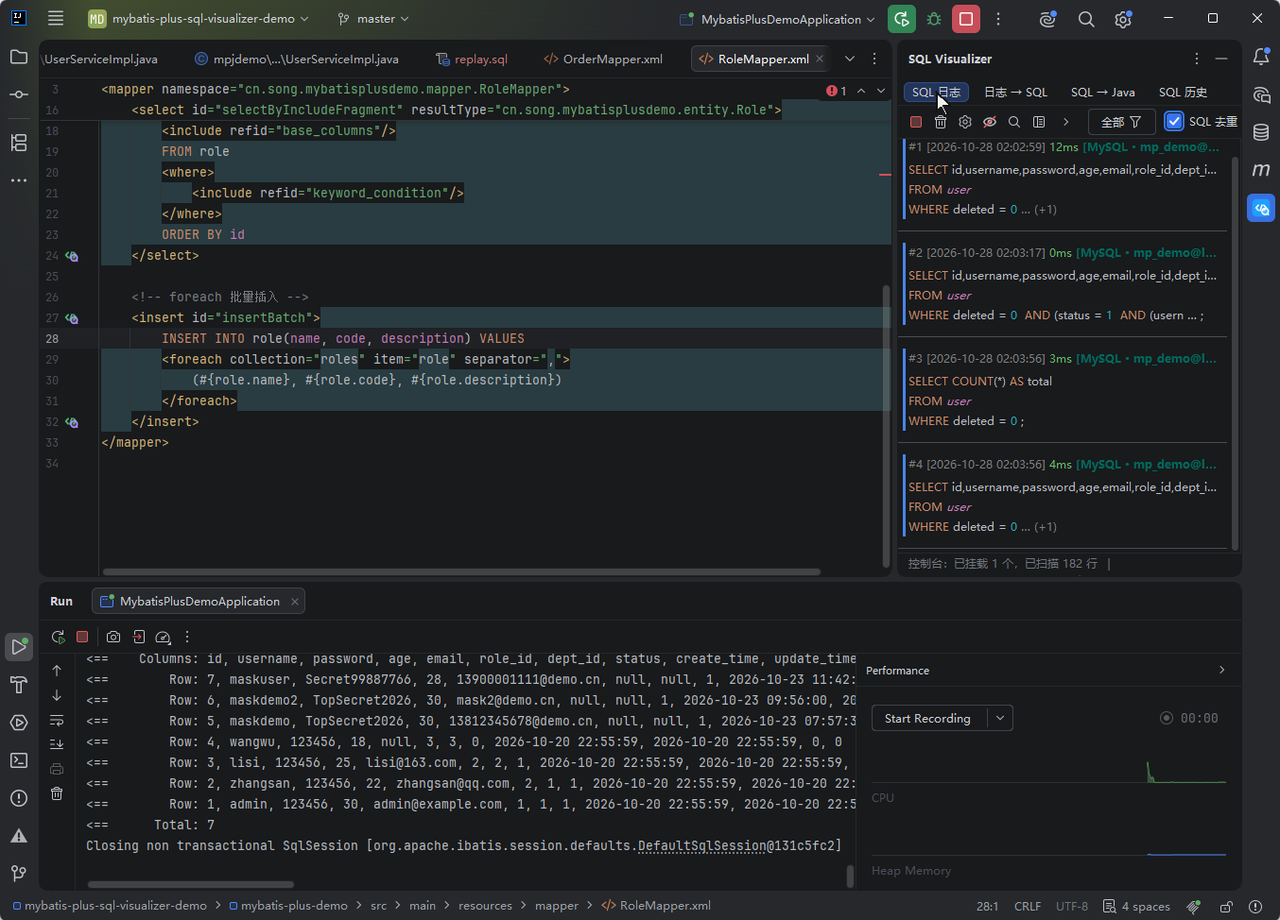Open the Structure tool window icon
Screen dimensions: 1280x920
[x=19, y=142]
